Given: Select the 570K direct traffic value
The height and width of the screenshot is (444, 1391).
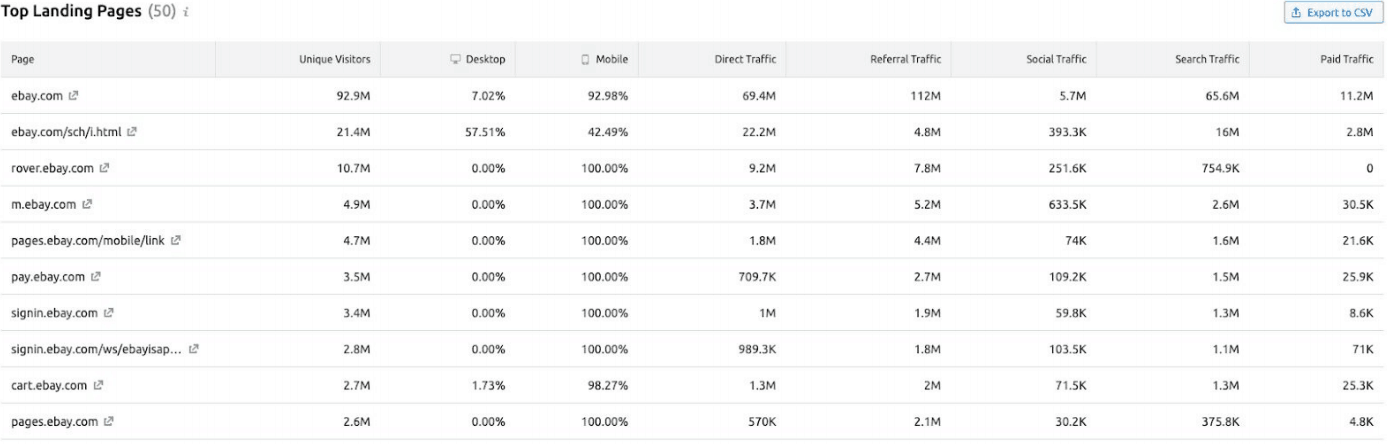Looking at the screenshot, I should [762, 422].
